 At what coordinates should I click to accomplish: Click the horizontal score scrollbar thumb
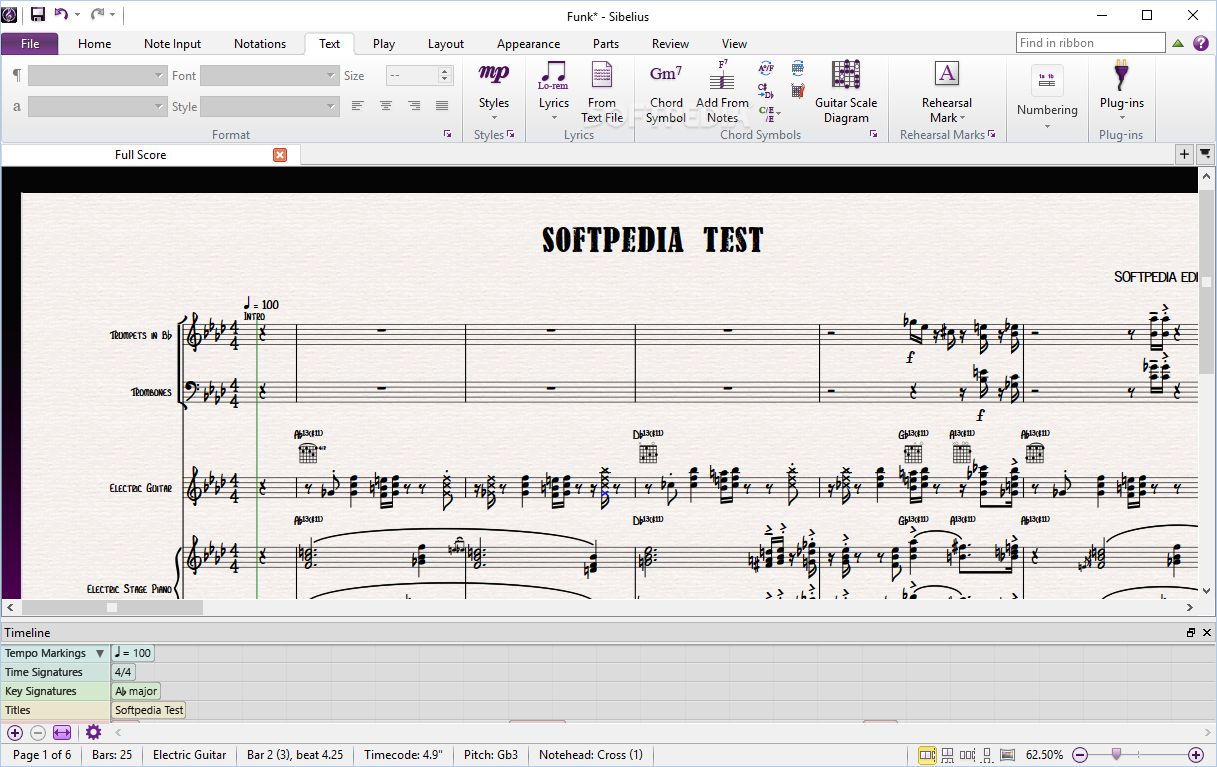[x=112, y=607]
